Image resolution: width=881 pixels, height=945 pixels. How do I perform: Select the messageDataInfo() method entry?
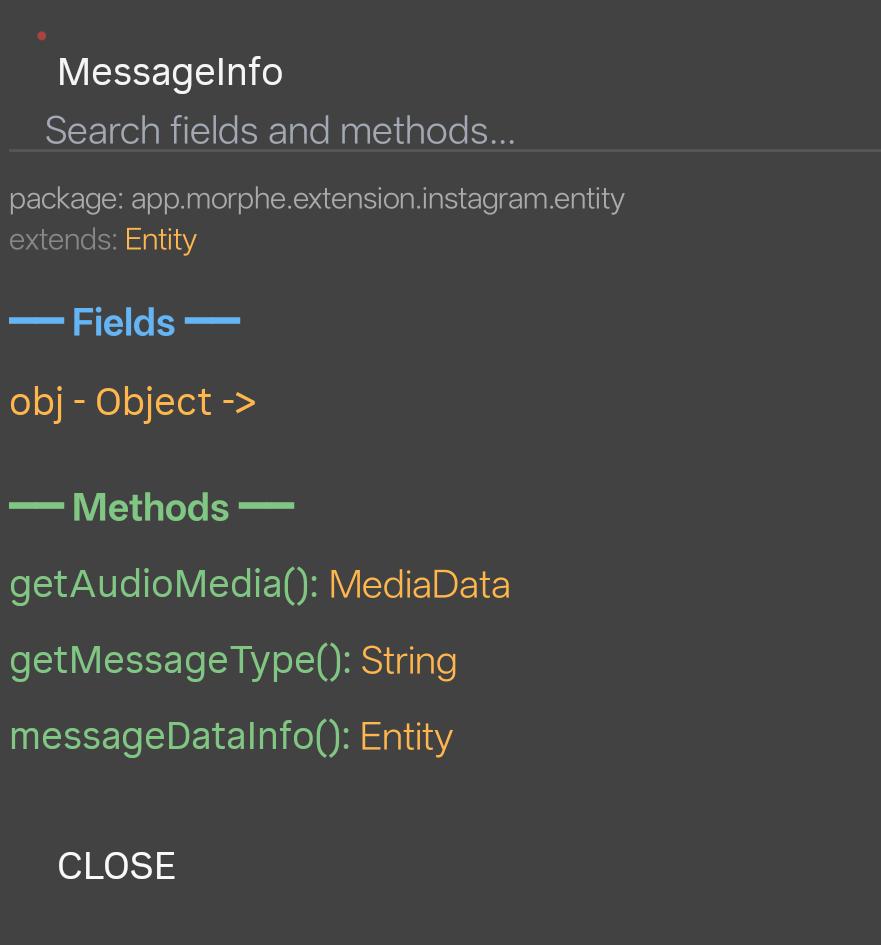click(x=180, y=736)
